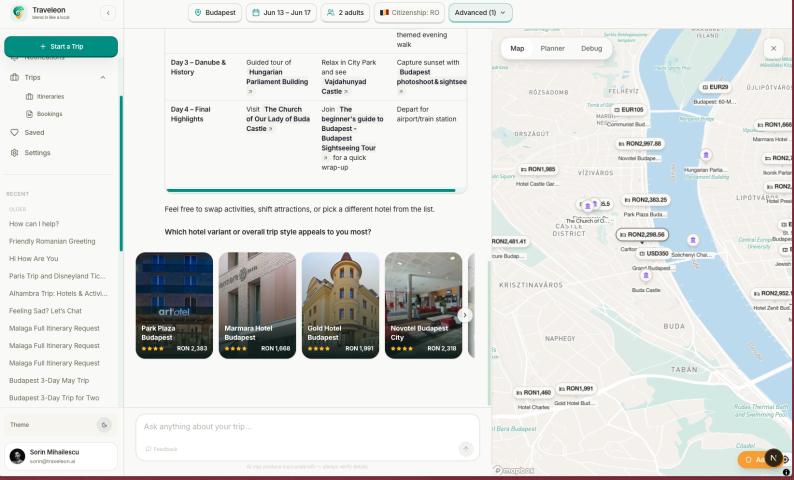Click the sidebar vertical scrollbar
This screenshot has height=480, width=794.
coord(121,173)
